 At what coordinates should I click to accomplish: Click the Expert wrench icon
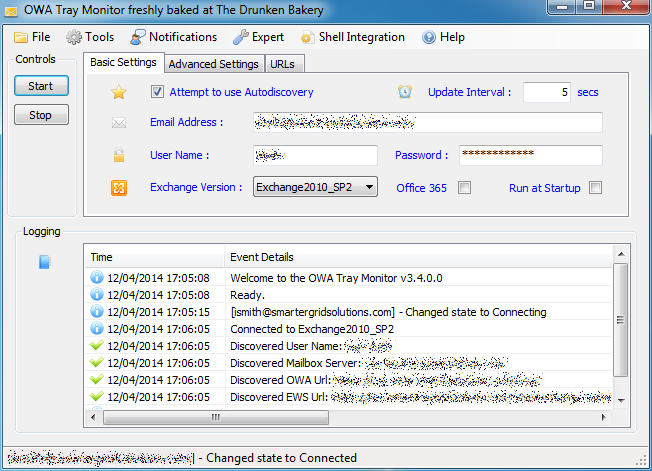(x=241, y=37)
